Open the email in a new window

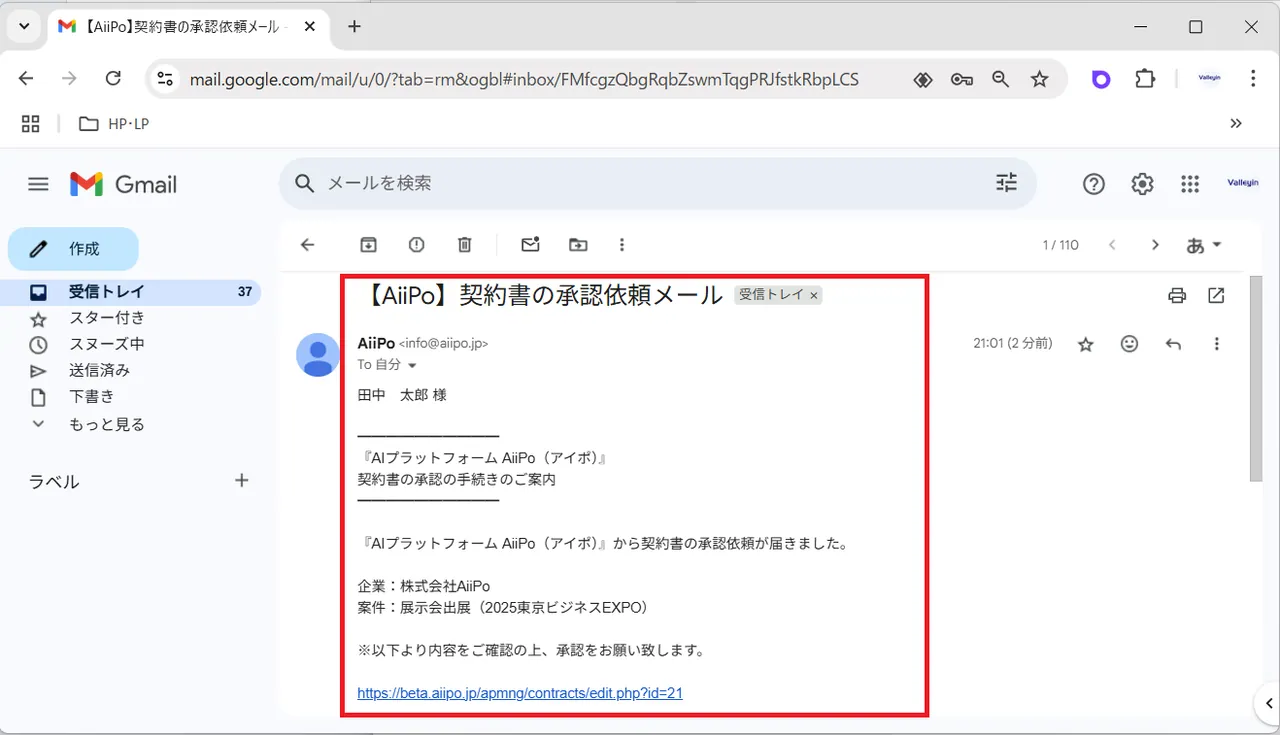click(x=1216, y=295)
